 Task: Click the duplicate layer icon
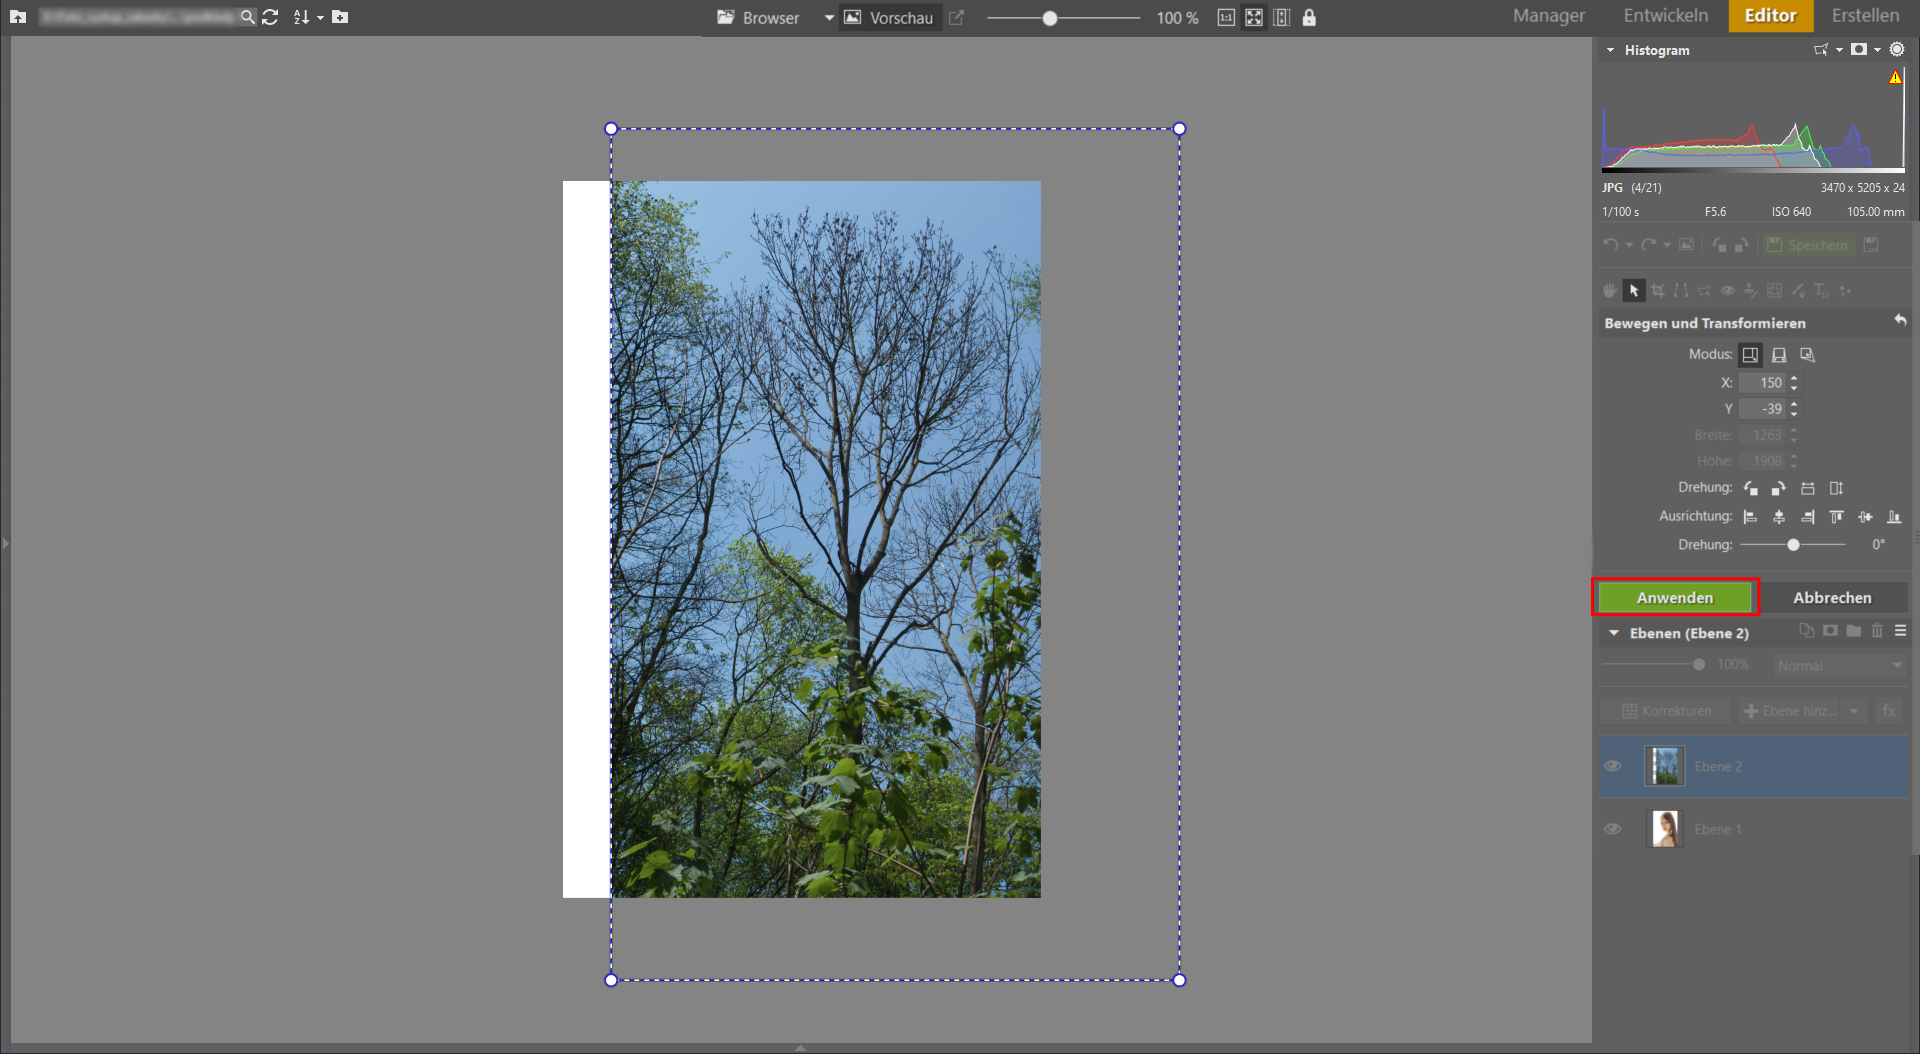click(1806, 631)
